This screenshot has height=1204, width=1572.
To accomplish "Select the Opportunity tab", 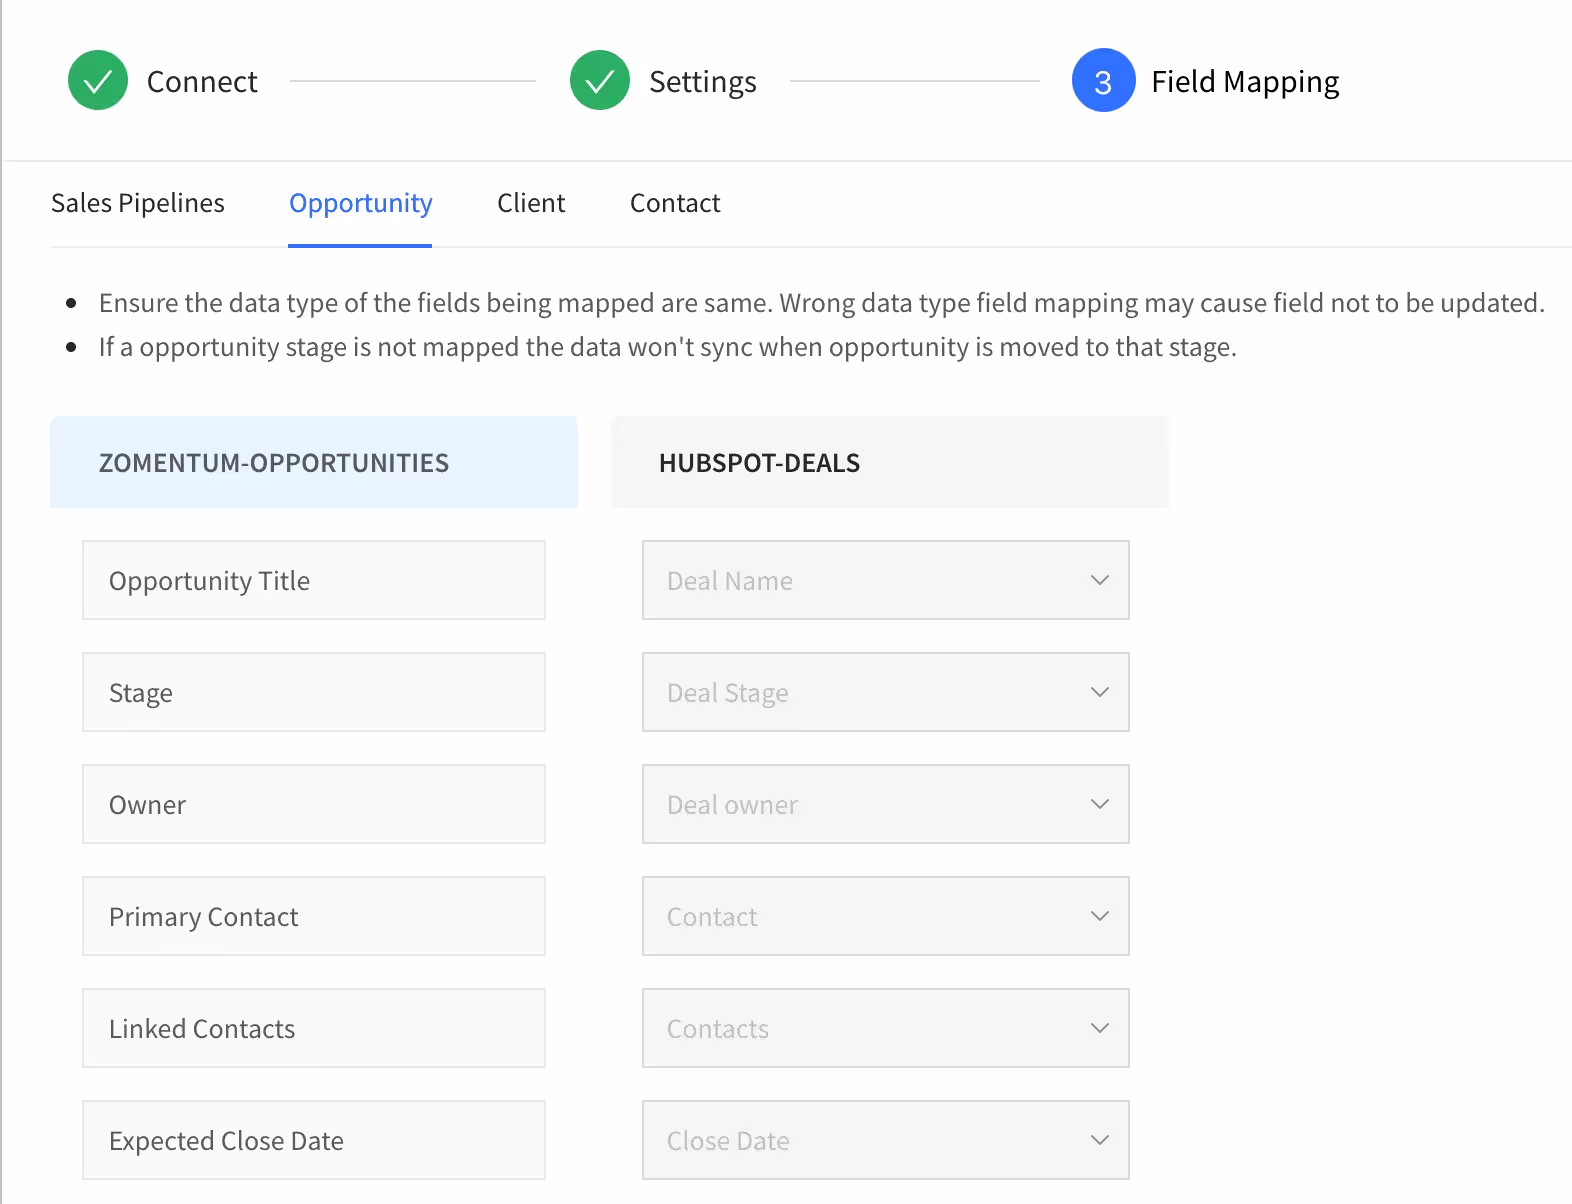I will (360, 203).
